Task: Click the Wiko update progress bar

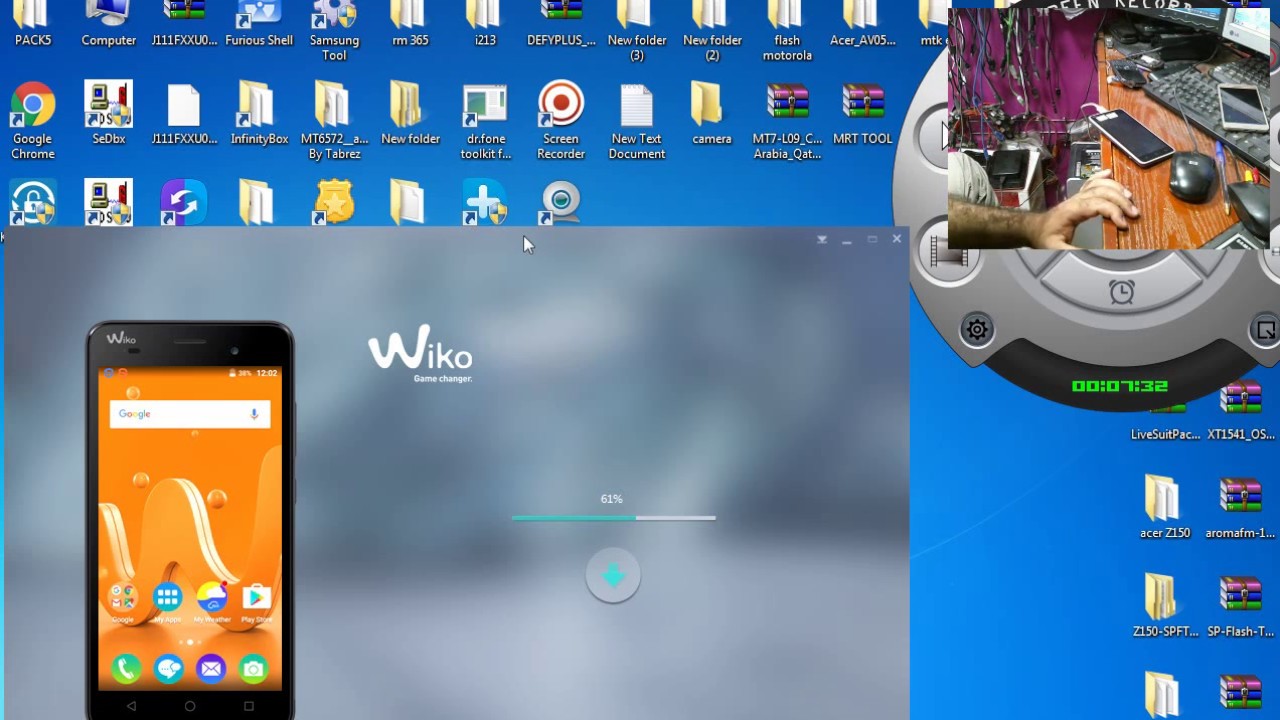Action: (x=613, y=518)
